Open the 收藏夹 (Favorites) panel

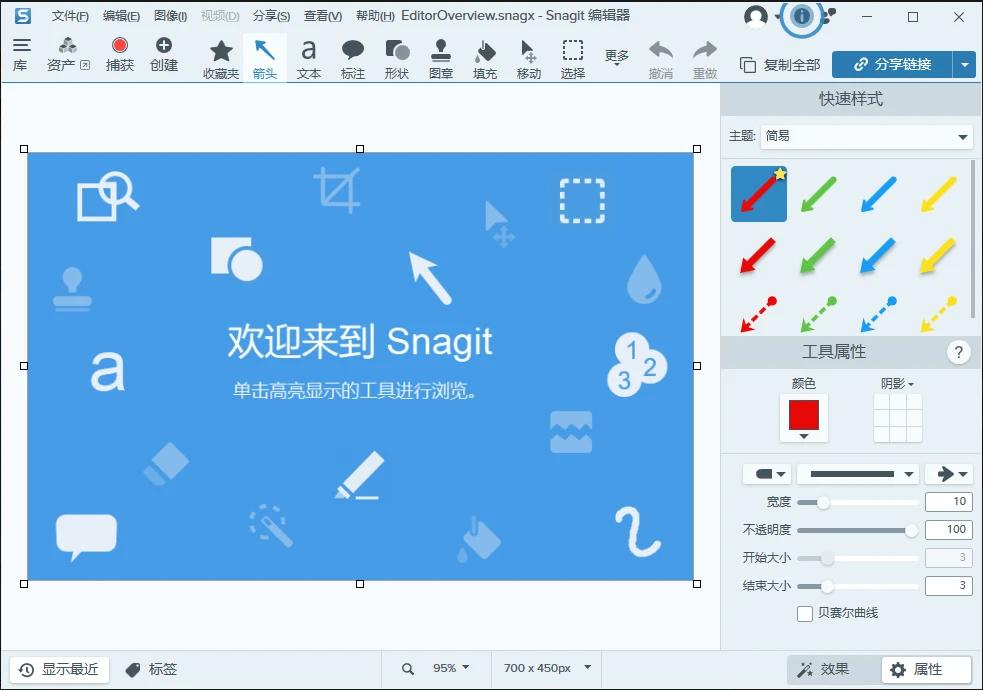(x=220, y=57)
